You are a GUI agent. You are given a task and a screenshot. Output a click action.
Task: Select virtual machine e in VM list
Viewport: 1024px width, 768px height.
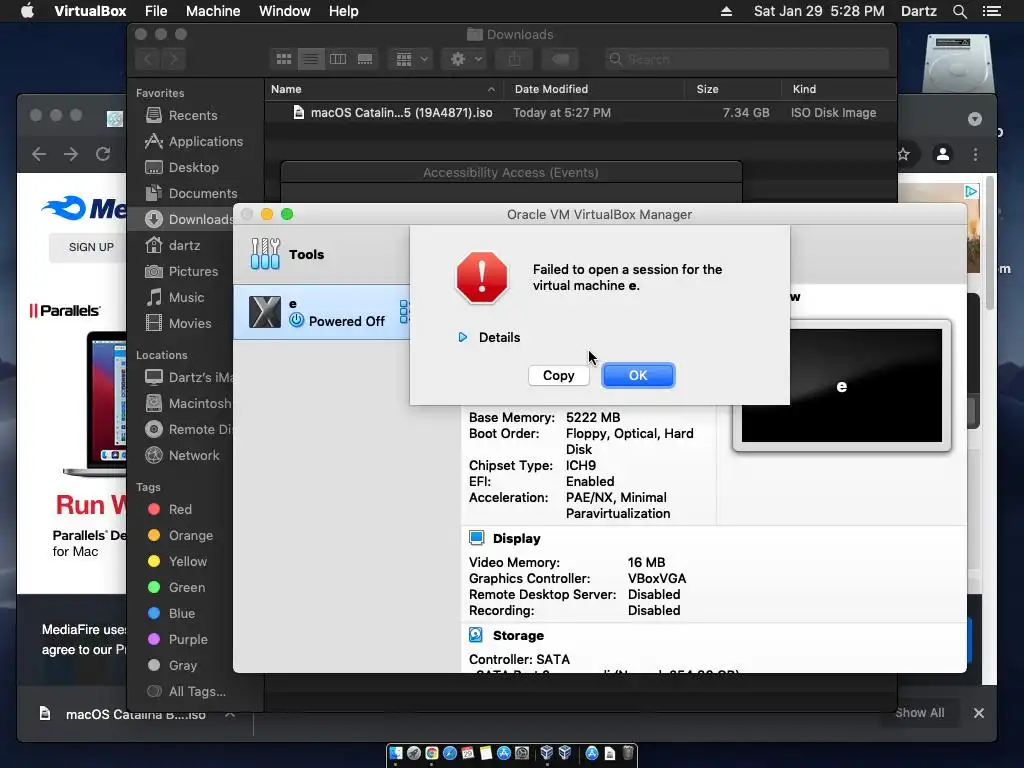pos(321,312)
